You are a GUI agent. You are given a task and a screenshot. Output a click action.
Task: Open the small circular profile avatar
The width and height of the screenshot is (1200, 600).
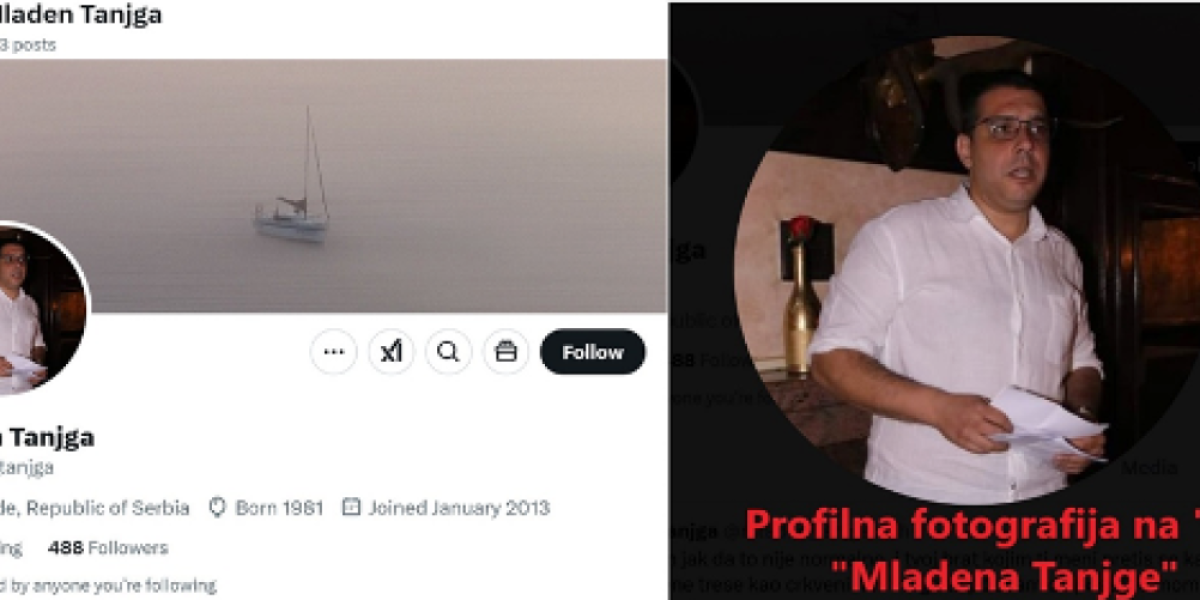point(38,309)
